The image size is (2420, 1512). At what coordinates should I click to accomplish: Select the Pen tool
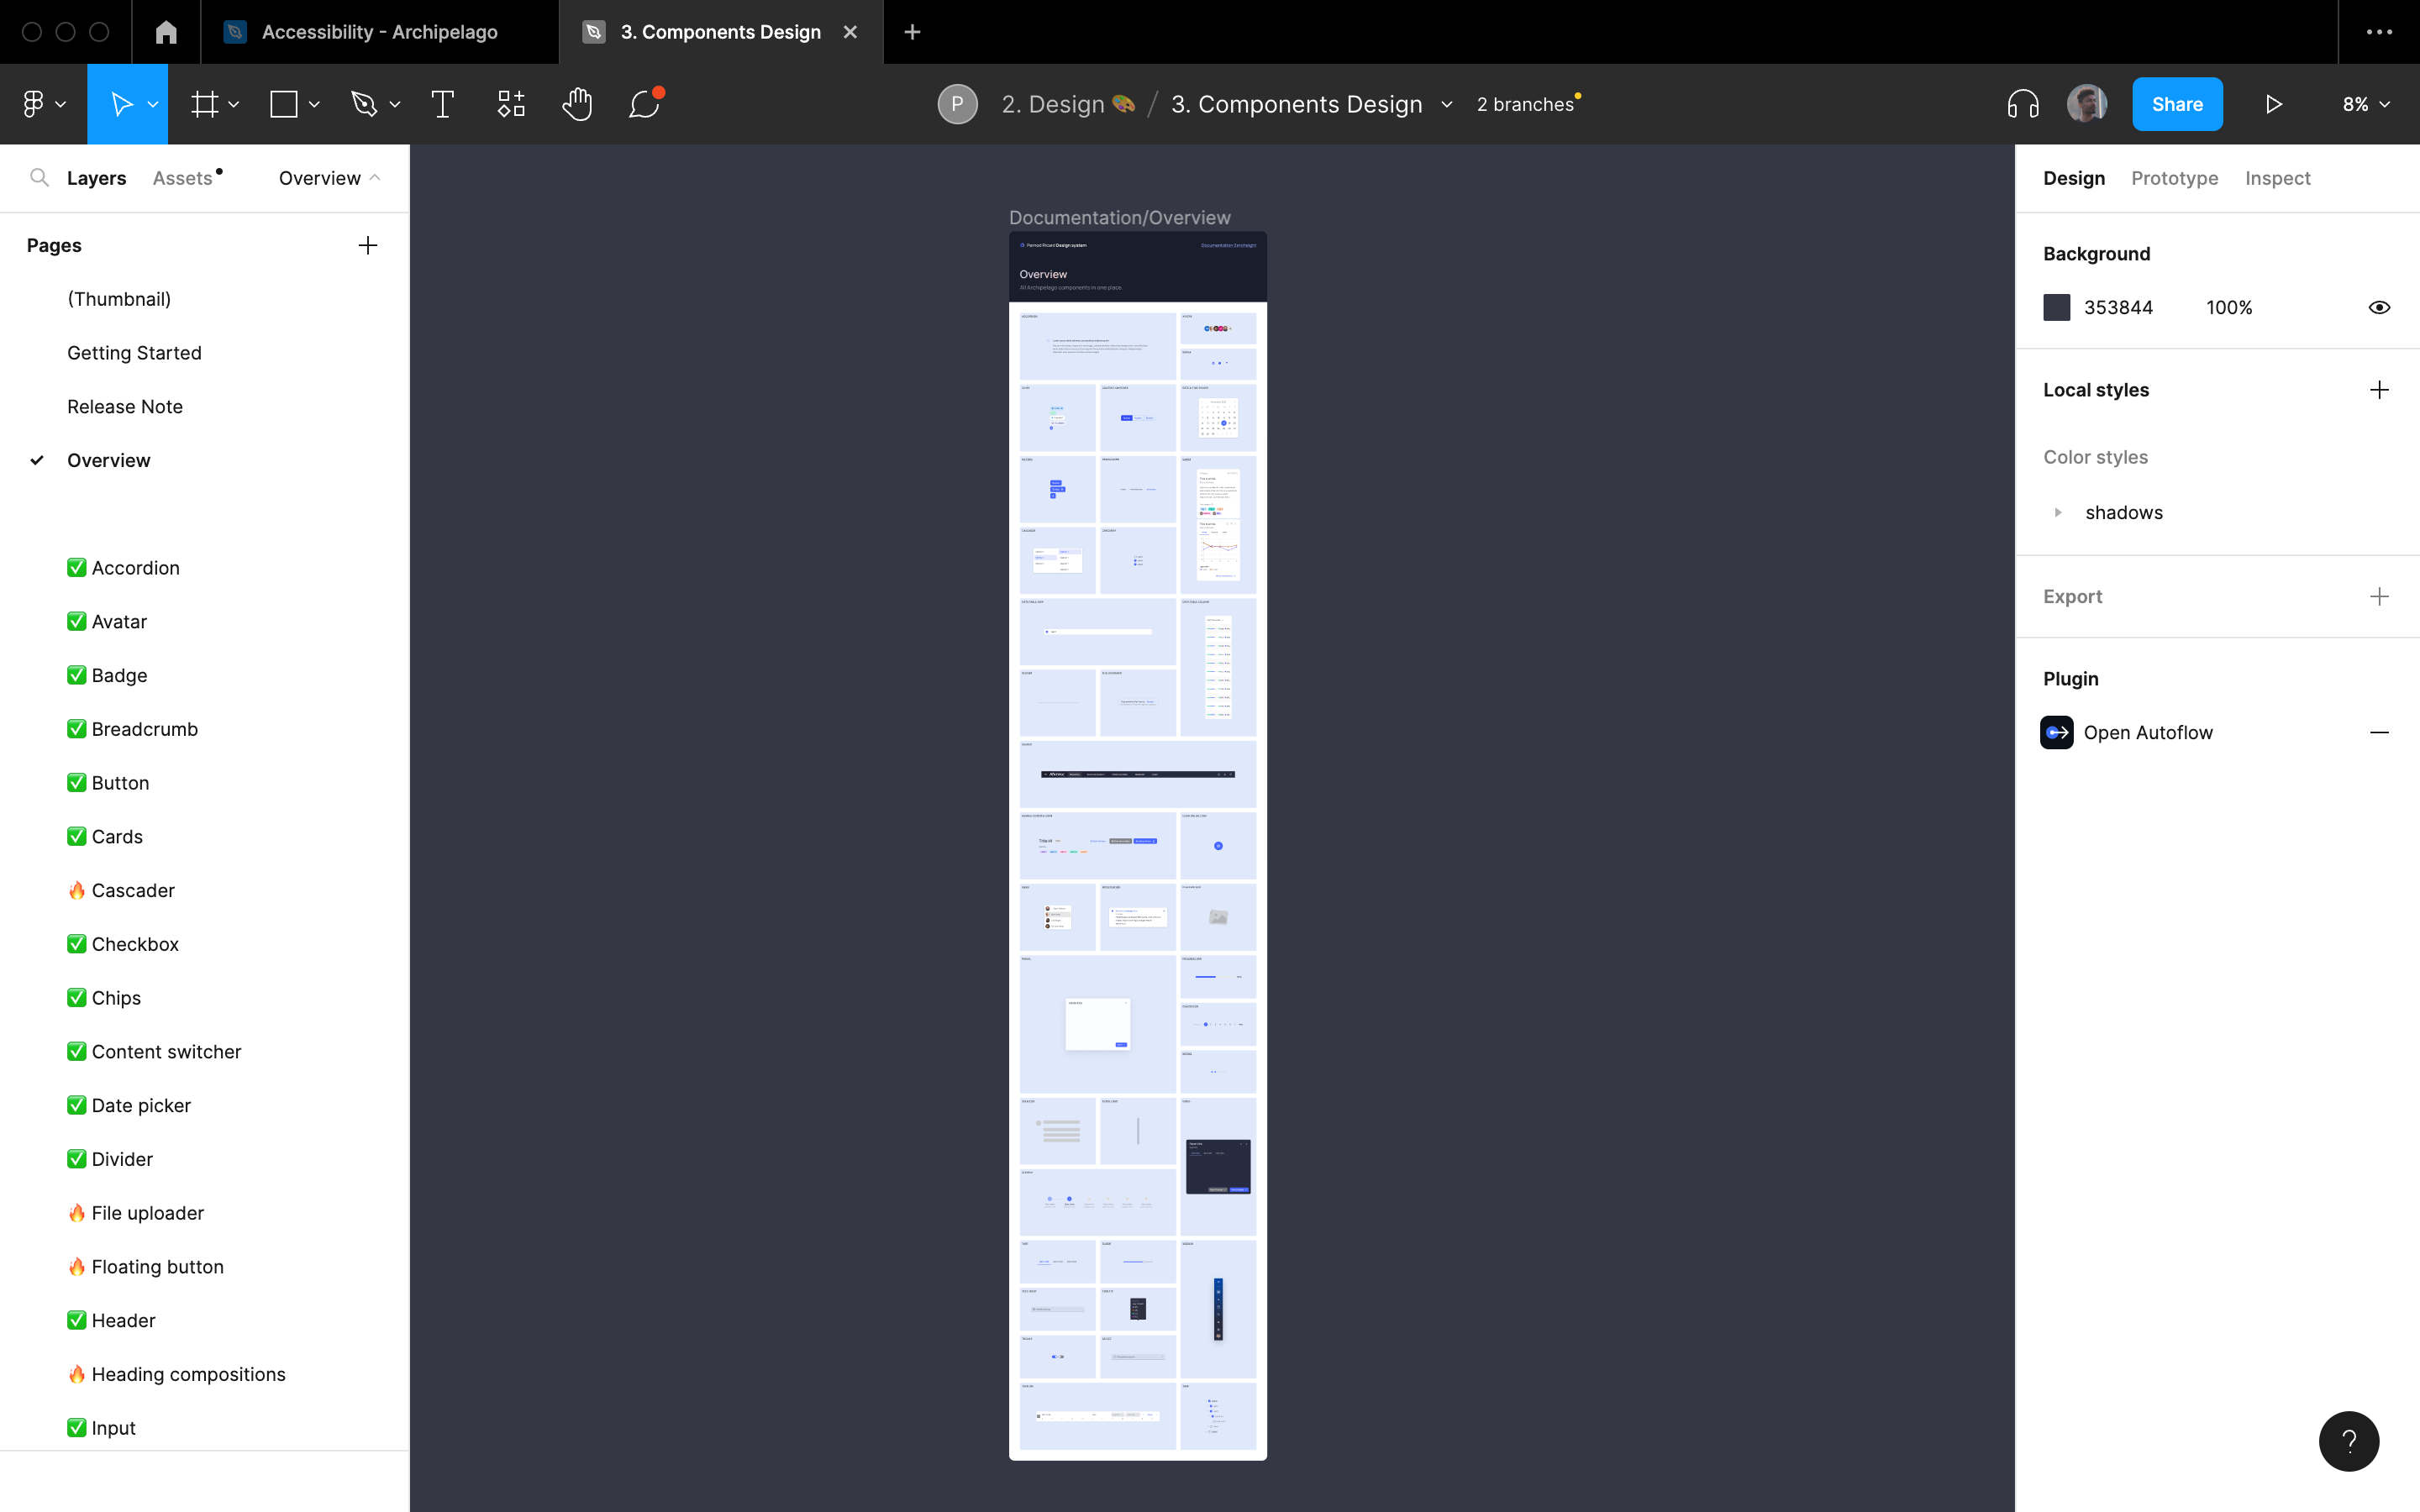pyautogui.click(x=364, y=104)
